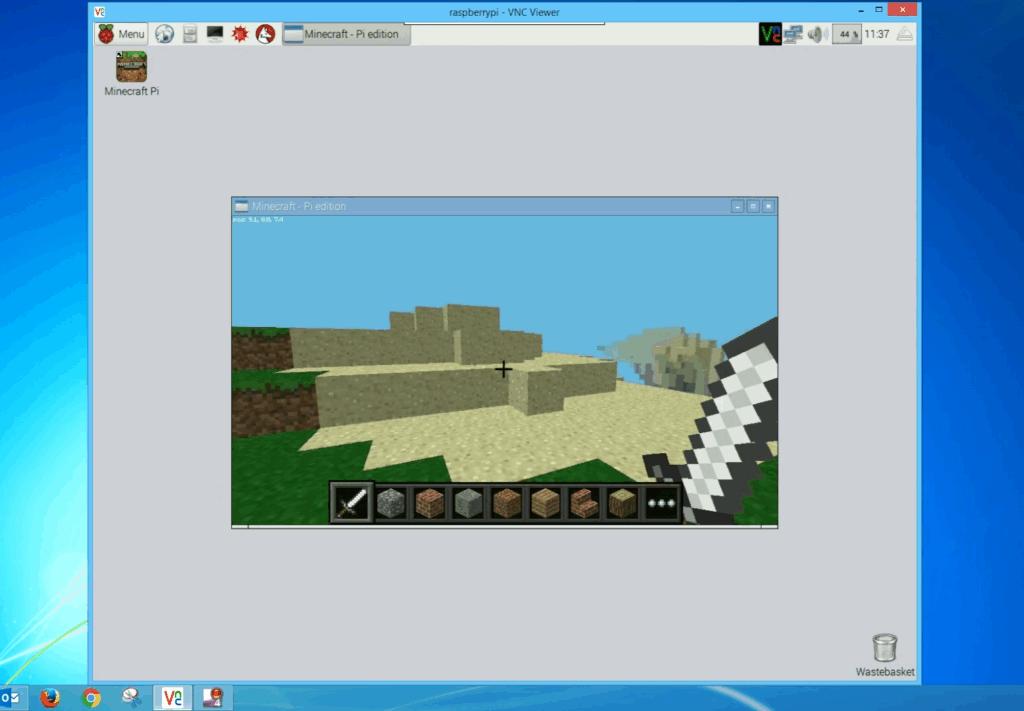Check the CPU usage monitor showing 44%
The height and width of the screenshot is (711, 1024).
[x=847, y=33]
